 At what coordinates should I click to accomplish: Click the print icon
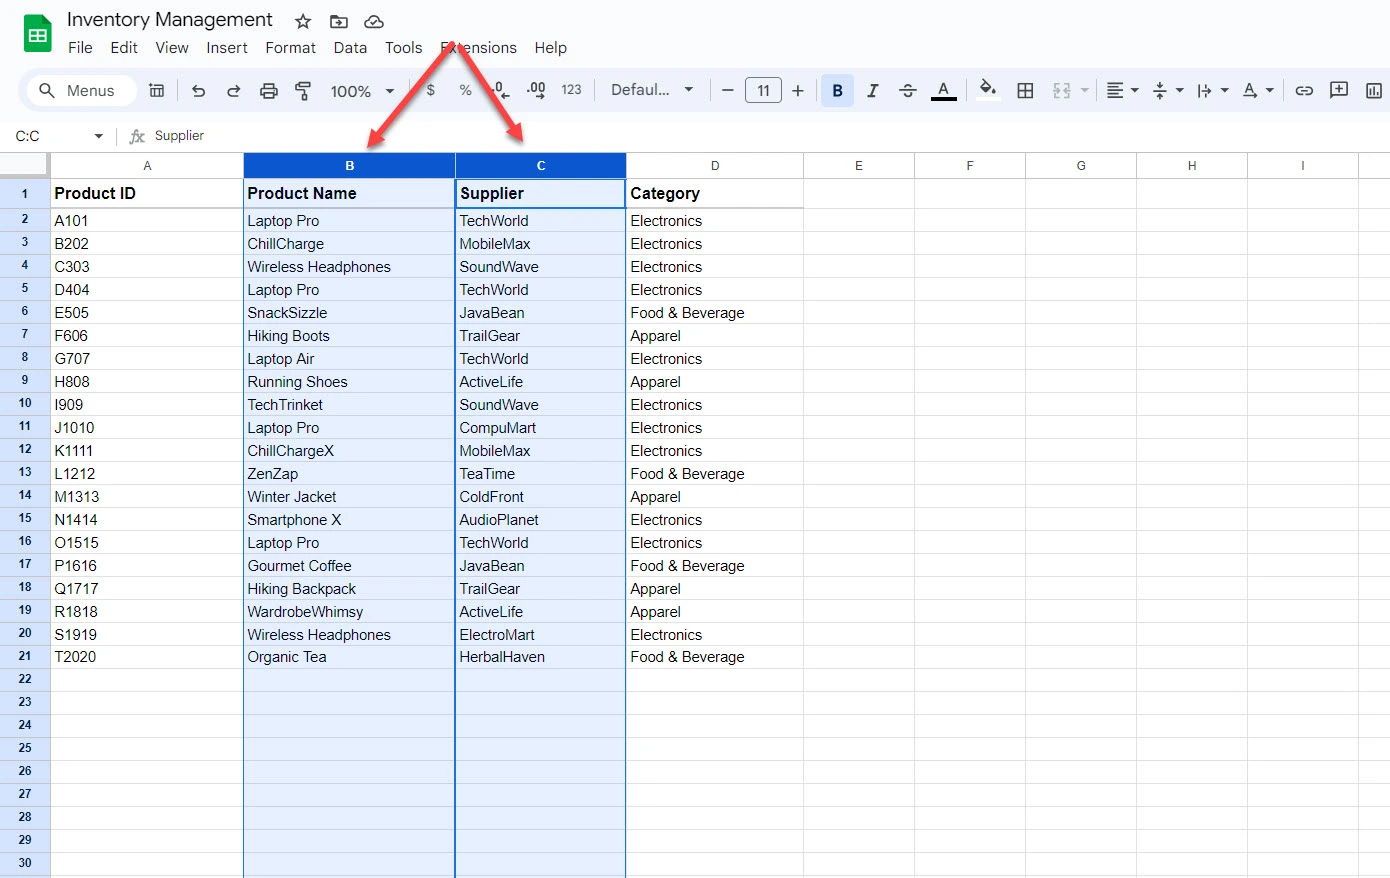[x=268, y=91]
